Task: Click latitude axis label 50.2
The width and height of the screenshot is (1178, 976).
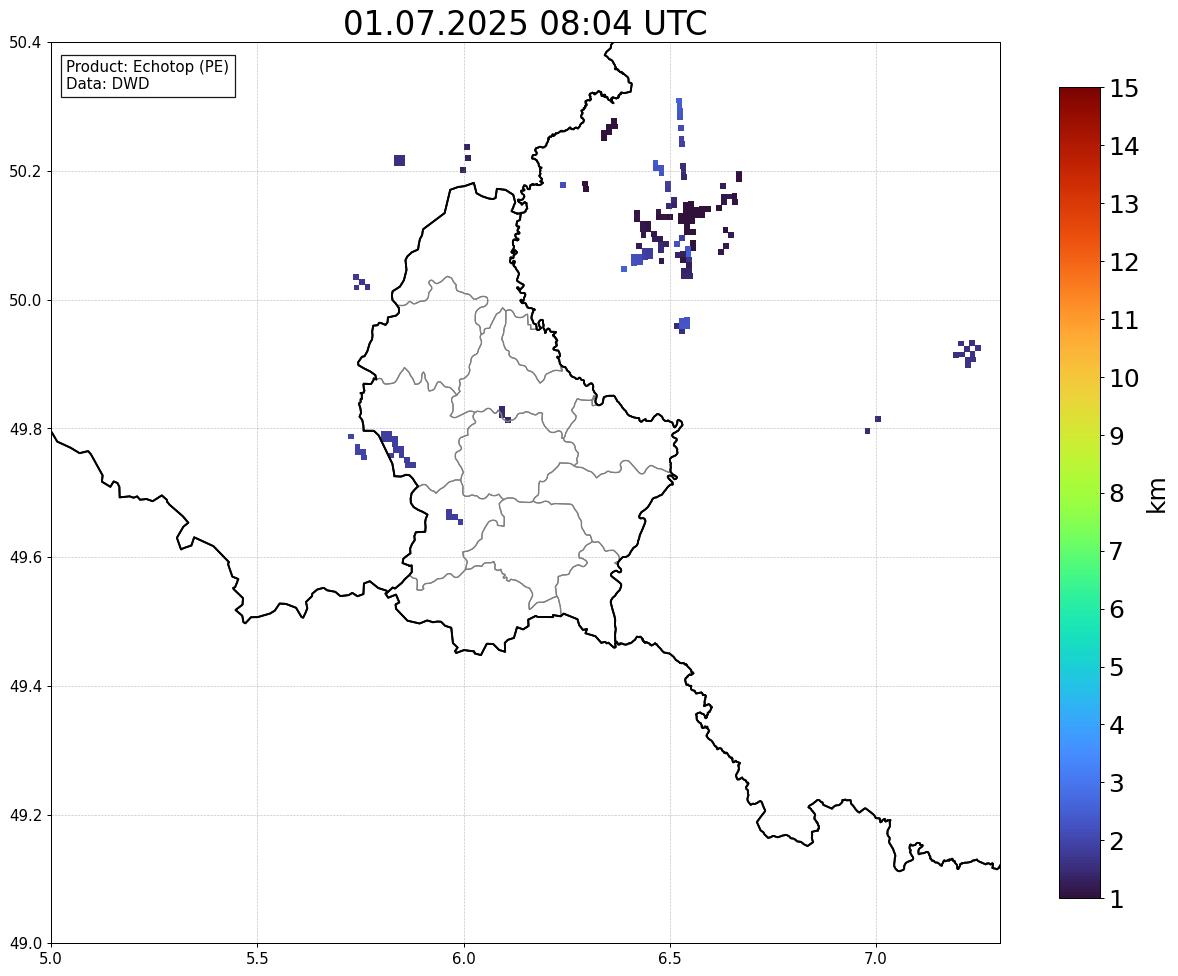Action: (25, 171)
